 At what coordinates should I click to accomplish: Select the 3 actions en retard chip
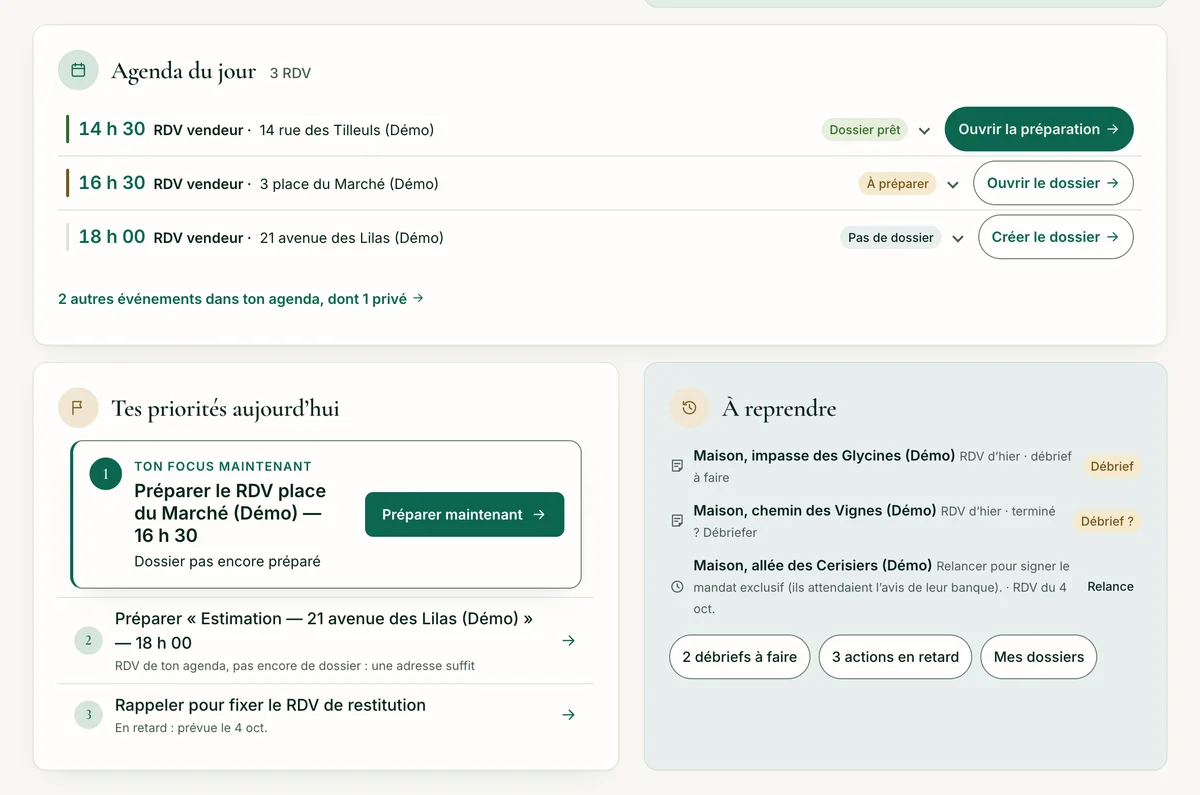point(895,657)
